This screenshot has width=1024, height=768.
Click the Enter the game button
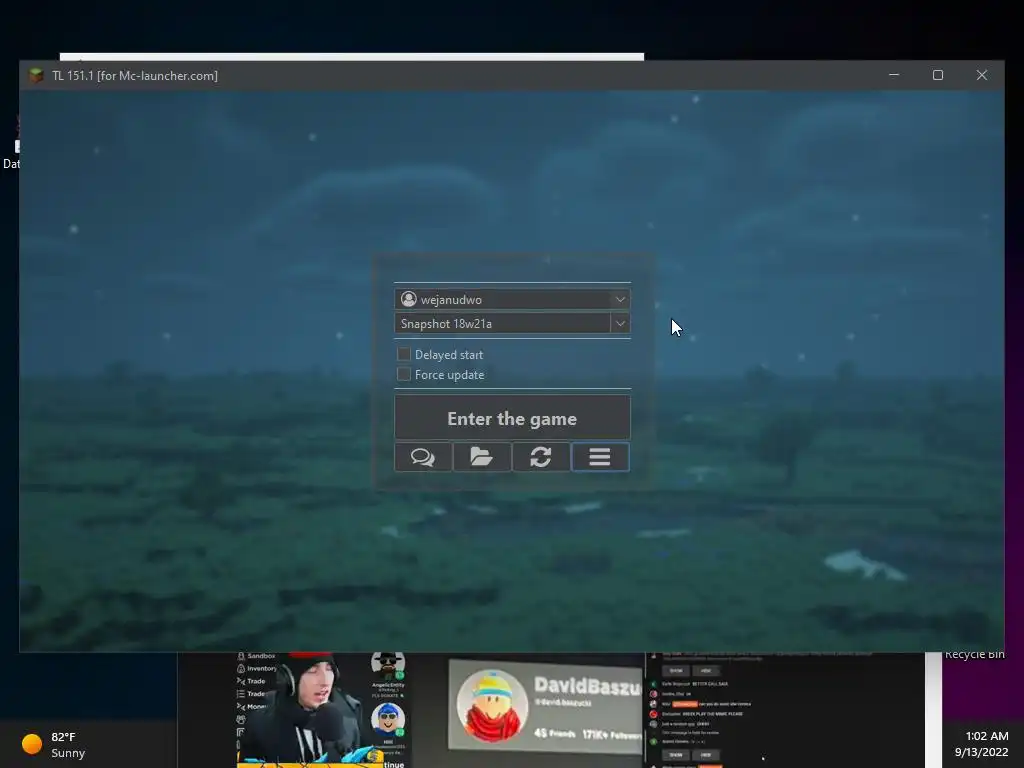pos(513,418)
